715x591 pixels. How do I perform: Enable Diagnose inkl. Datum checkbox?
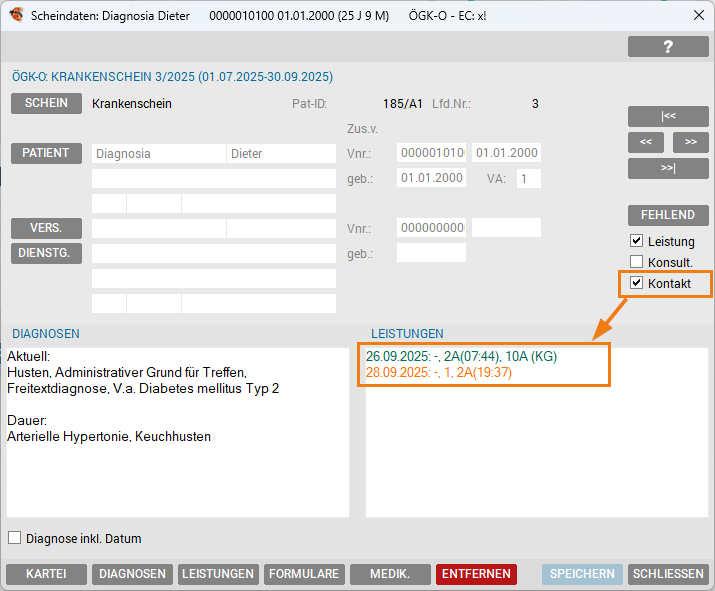pos(15,538)
